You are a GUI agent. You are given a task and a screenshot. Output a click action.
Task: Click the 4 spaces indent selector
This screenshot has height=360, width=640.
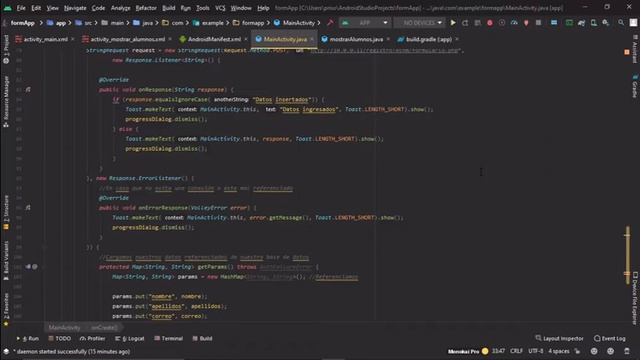click(x=558, y=351)
